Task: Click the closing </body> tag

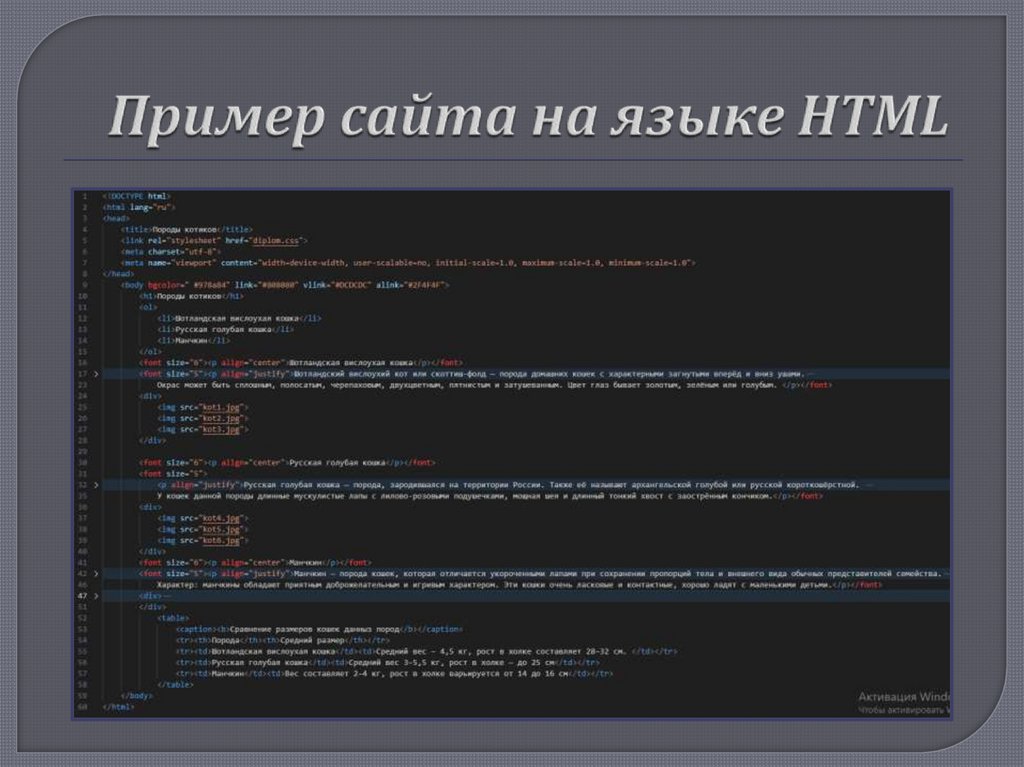Action: click(x=136, y=696)
